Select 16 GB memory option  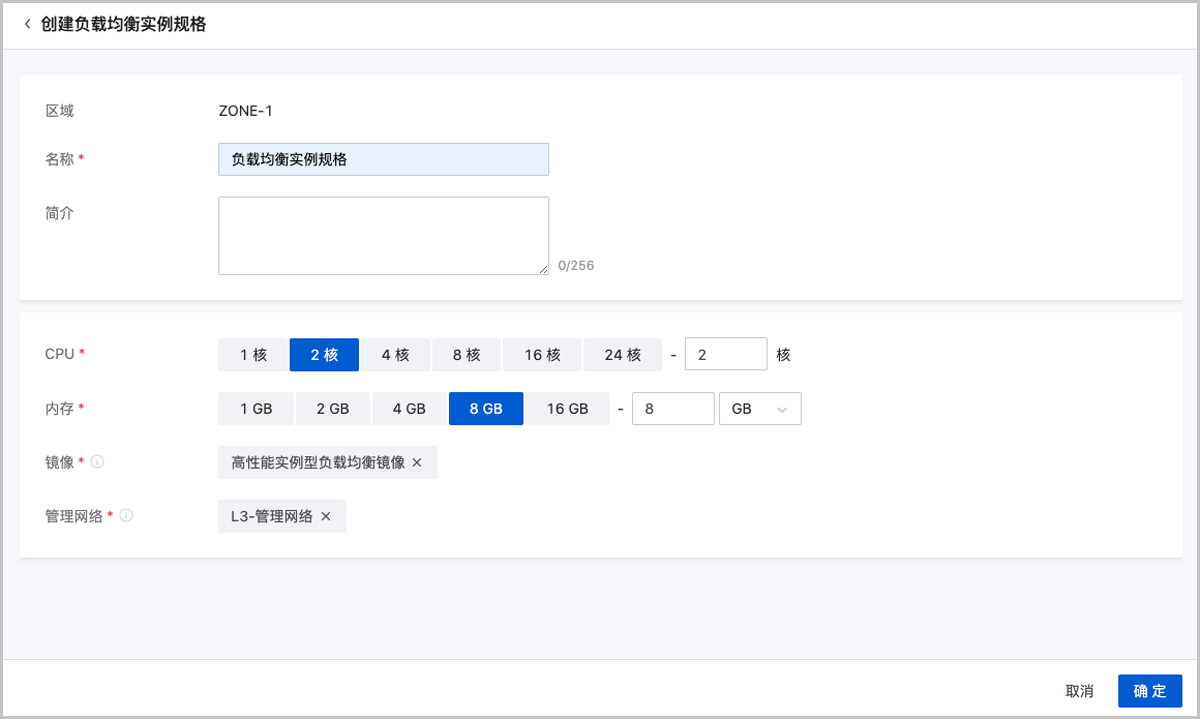[567, 409]
